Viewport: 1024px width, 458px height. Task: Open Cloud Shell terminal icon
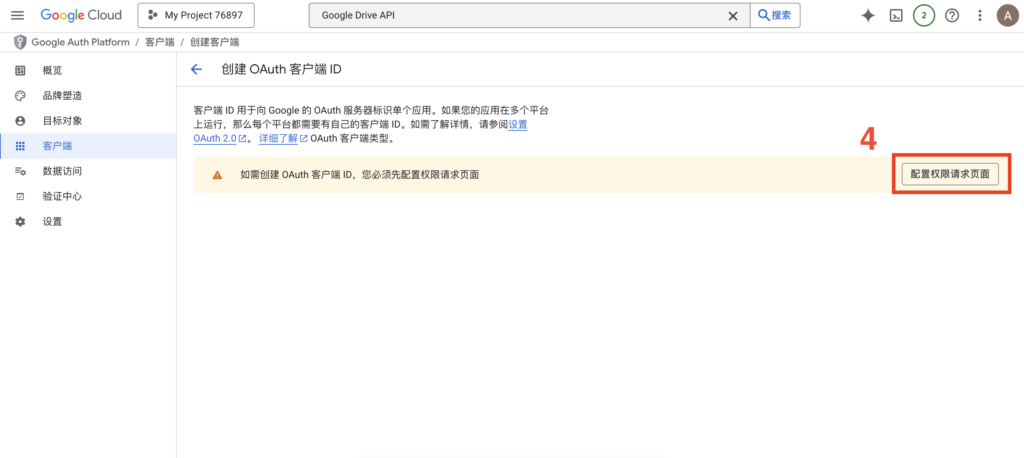tap(897, 15)
